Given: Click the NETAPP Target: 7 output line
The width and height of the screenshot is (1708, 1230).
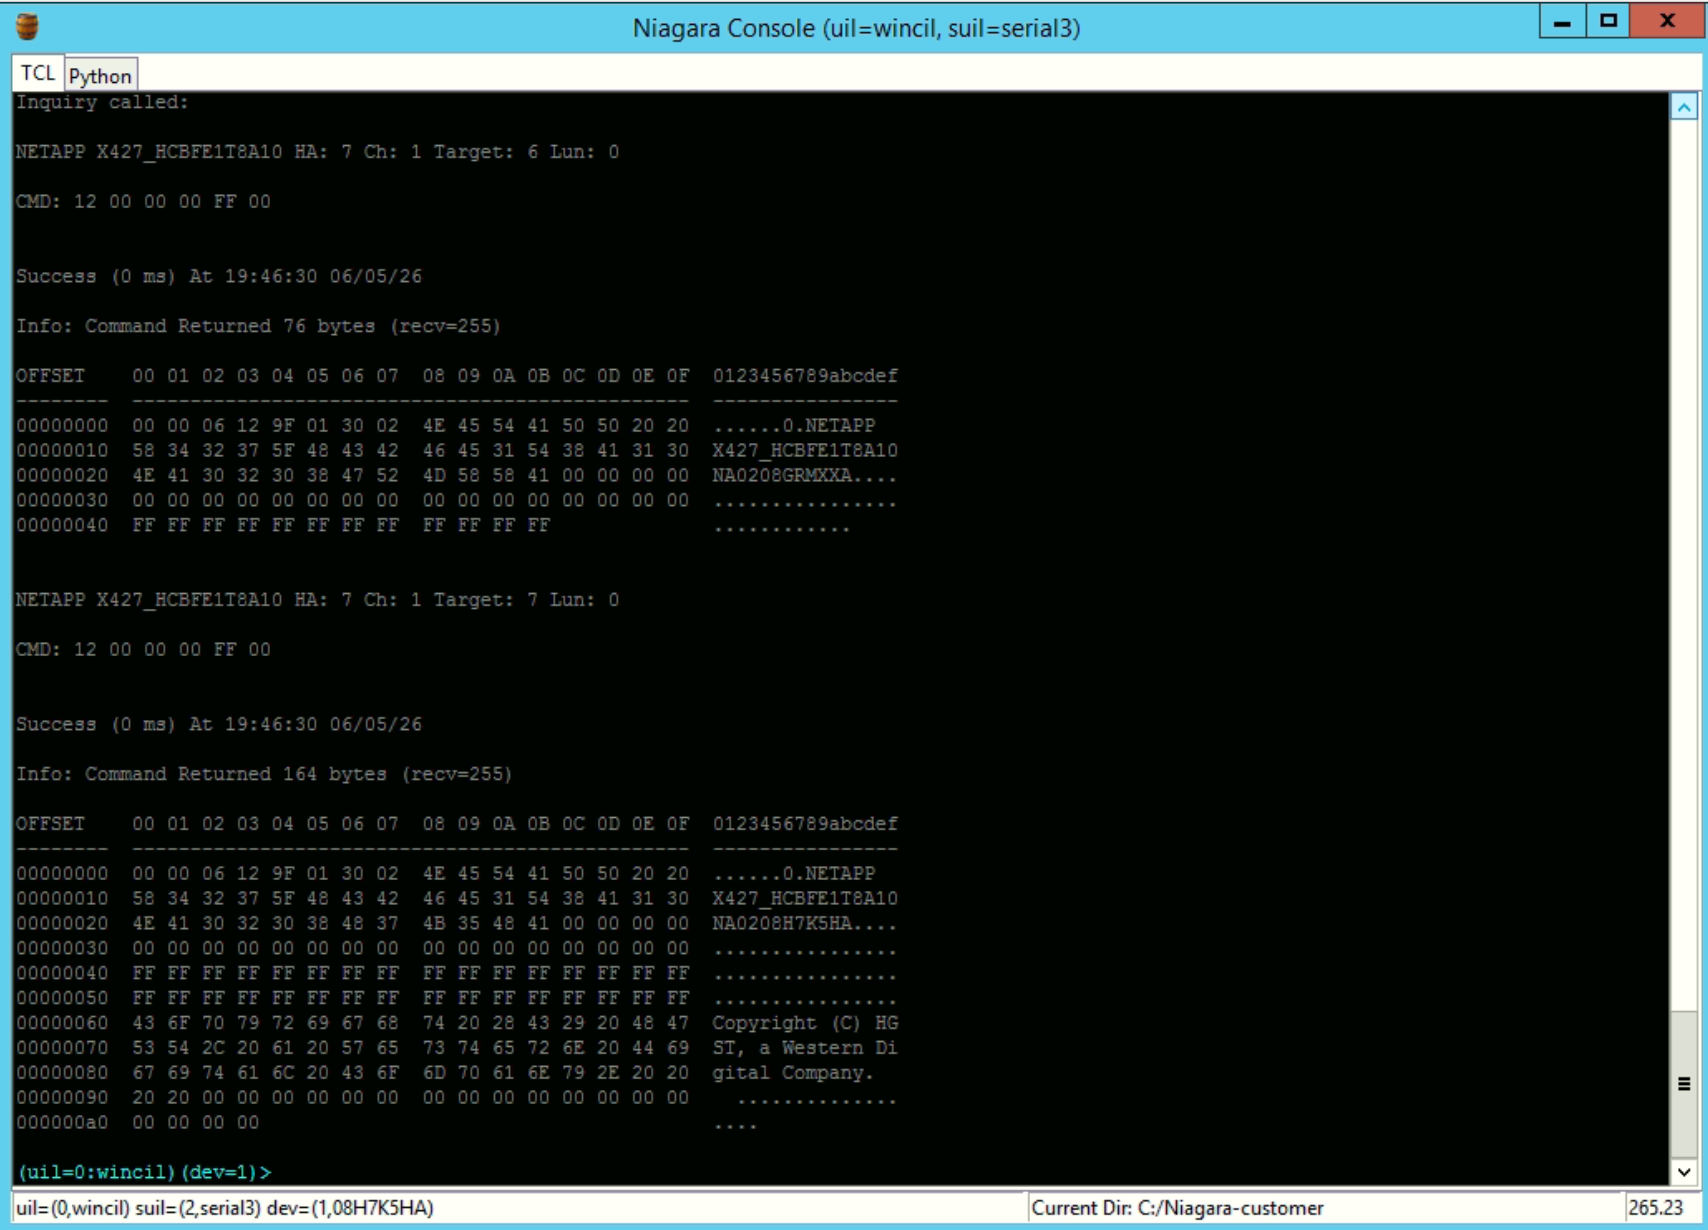Looking at the screenshot, I should tap(317, 600).
